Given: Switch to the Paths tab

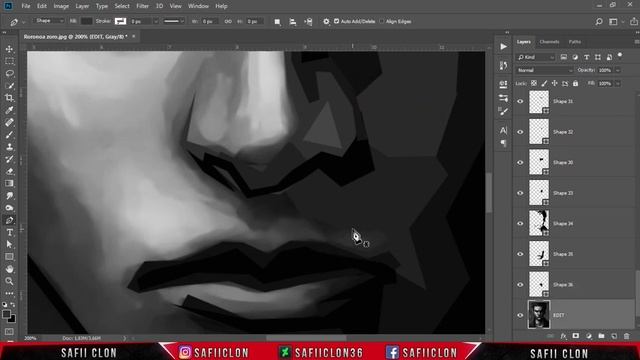Looking at the screenshot, I should click(x=575, y=42).
